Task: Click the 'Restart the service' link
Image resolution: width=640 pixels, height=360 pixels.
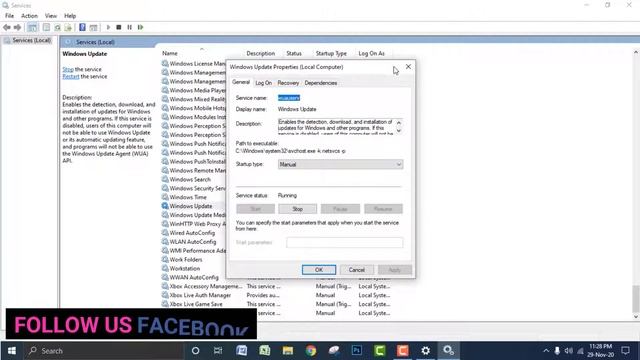Action: [x=71, y=76]
